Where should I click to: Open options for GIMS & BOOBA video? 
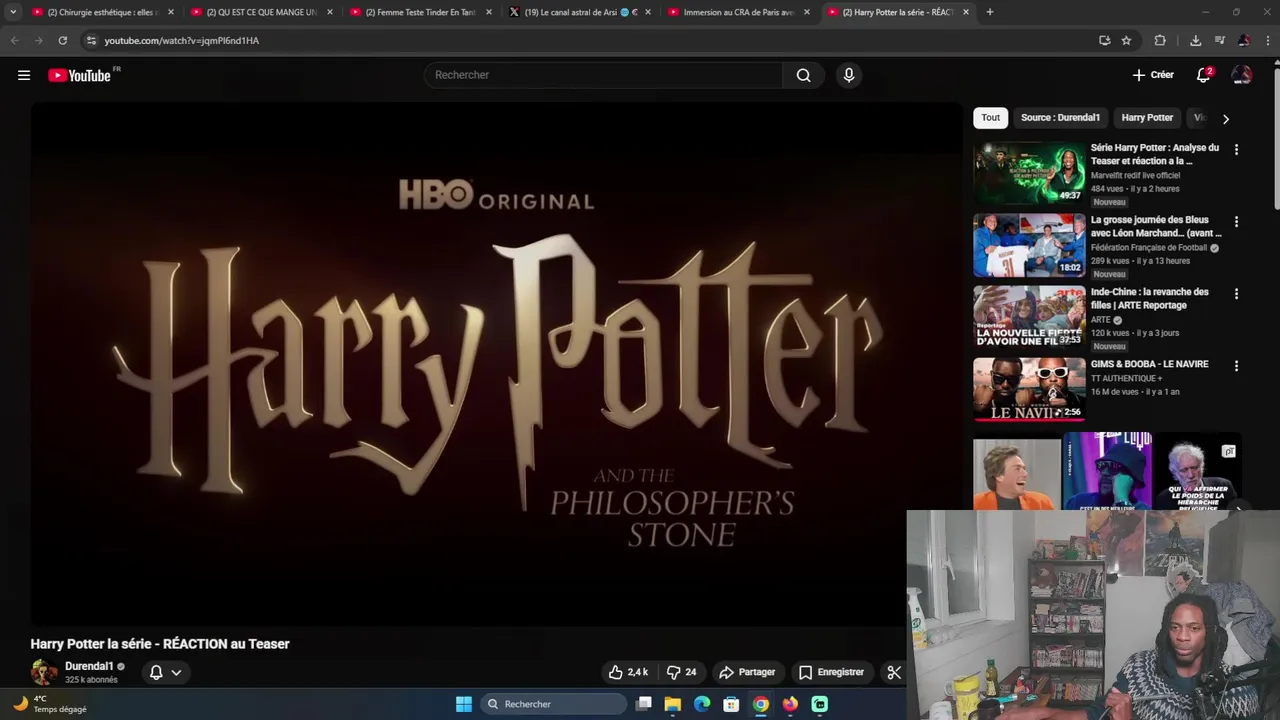click(1236, 366)
